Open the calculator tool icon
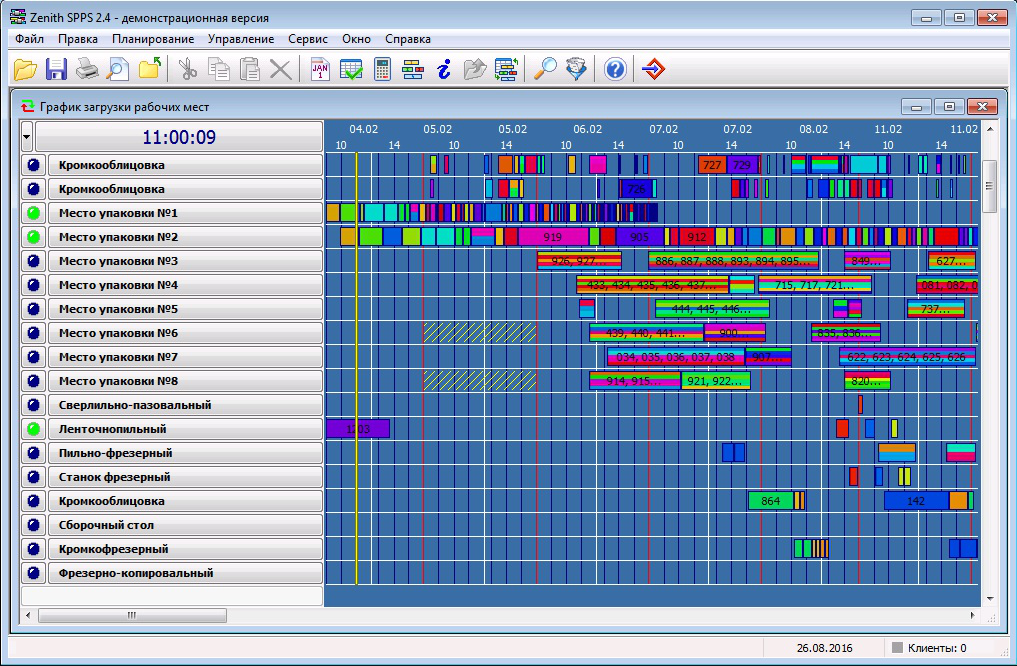Viewport: 1017px width, 666px height. 382,69
